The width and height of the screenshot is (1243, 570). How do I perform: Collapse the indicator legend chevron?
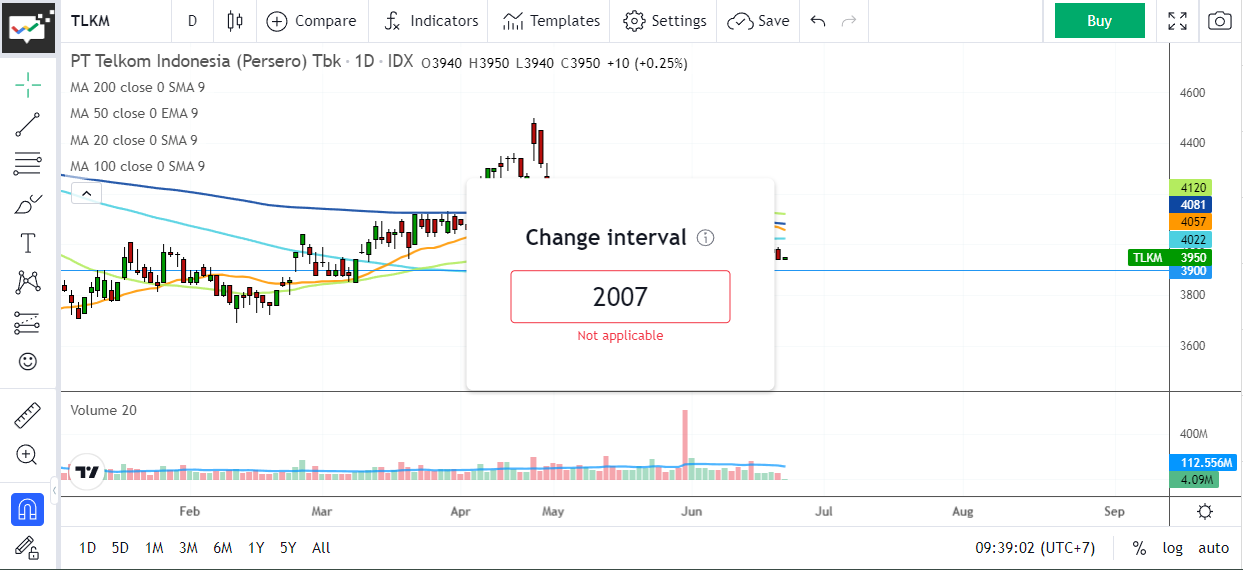86,193
